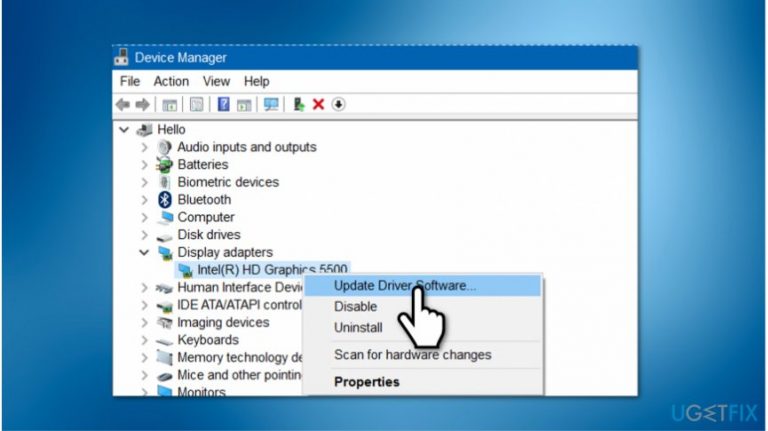
Task: Click the blue Help question-mark icon
Action: (223, 104)
